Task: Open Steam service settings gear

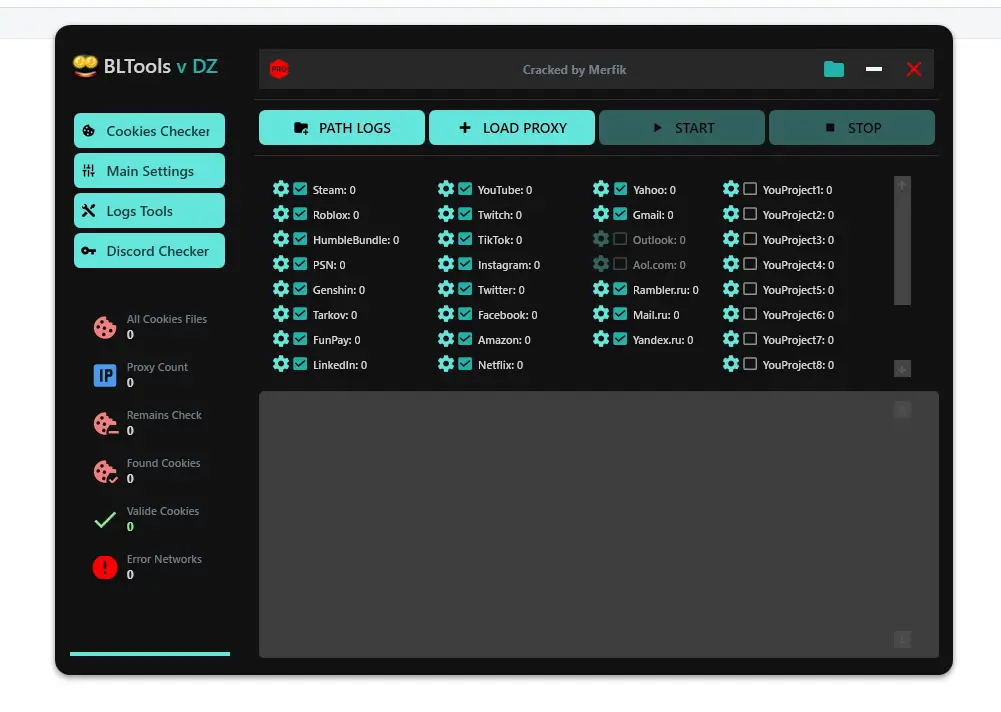Action: [x=281, y=189]
